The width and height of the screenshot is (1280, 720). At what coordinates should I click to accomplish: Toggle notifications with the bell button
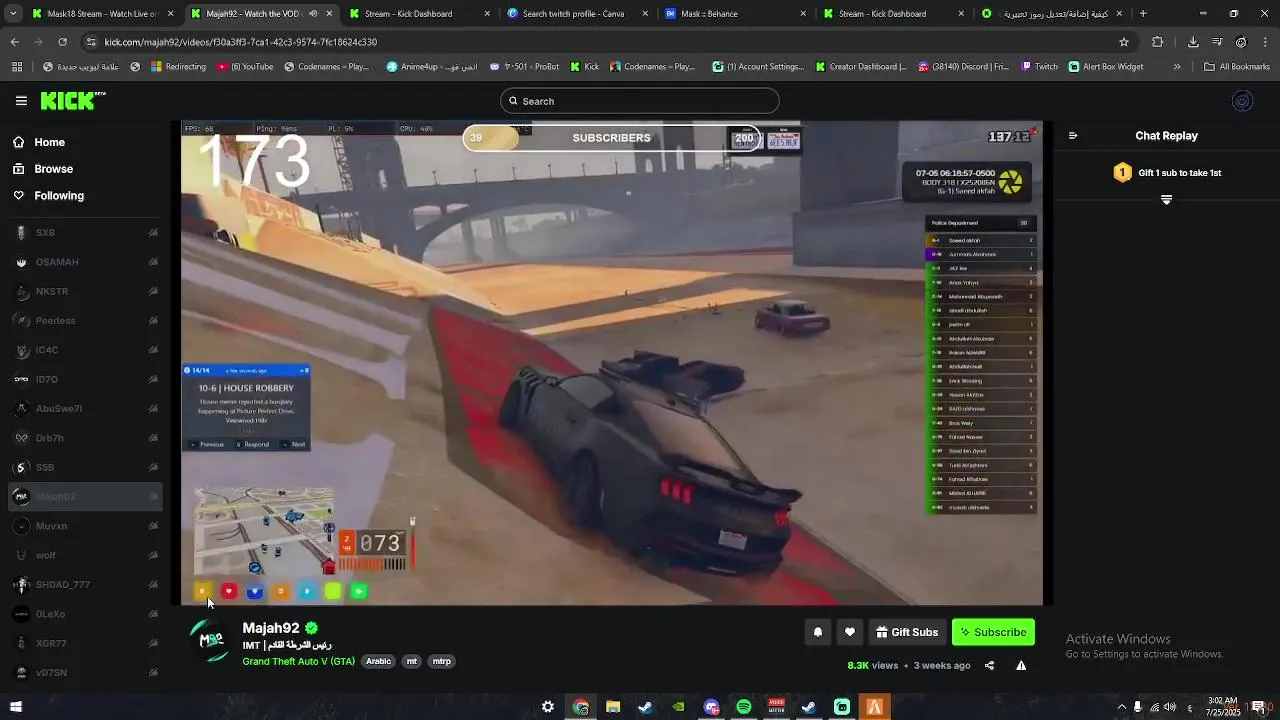(x=818, y=632)
